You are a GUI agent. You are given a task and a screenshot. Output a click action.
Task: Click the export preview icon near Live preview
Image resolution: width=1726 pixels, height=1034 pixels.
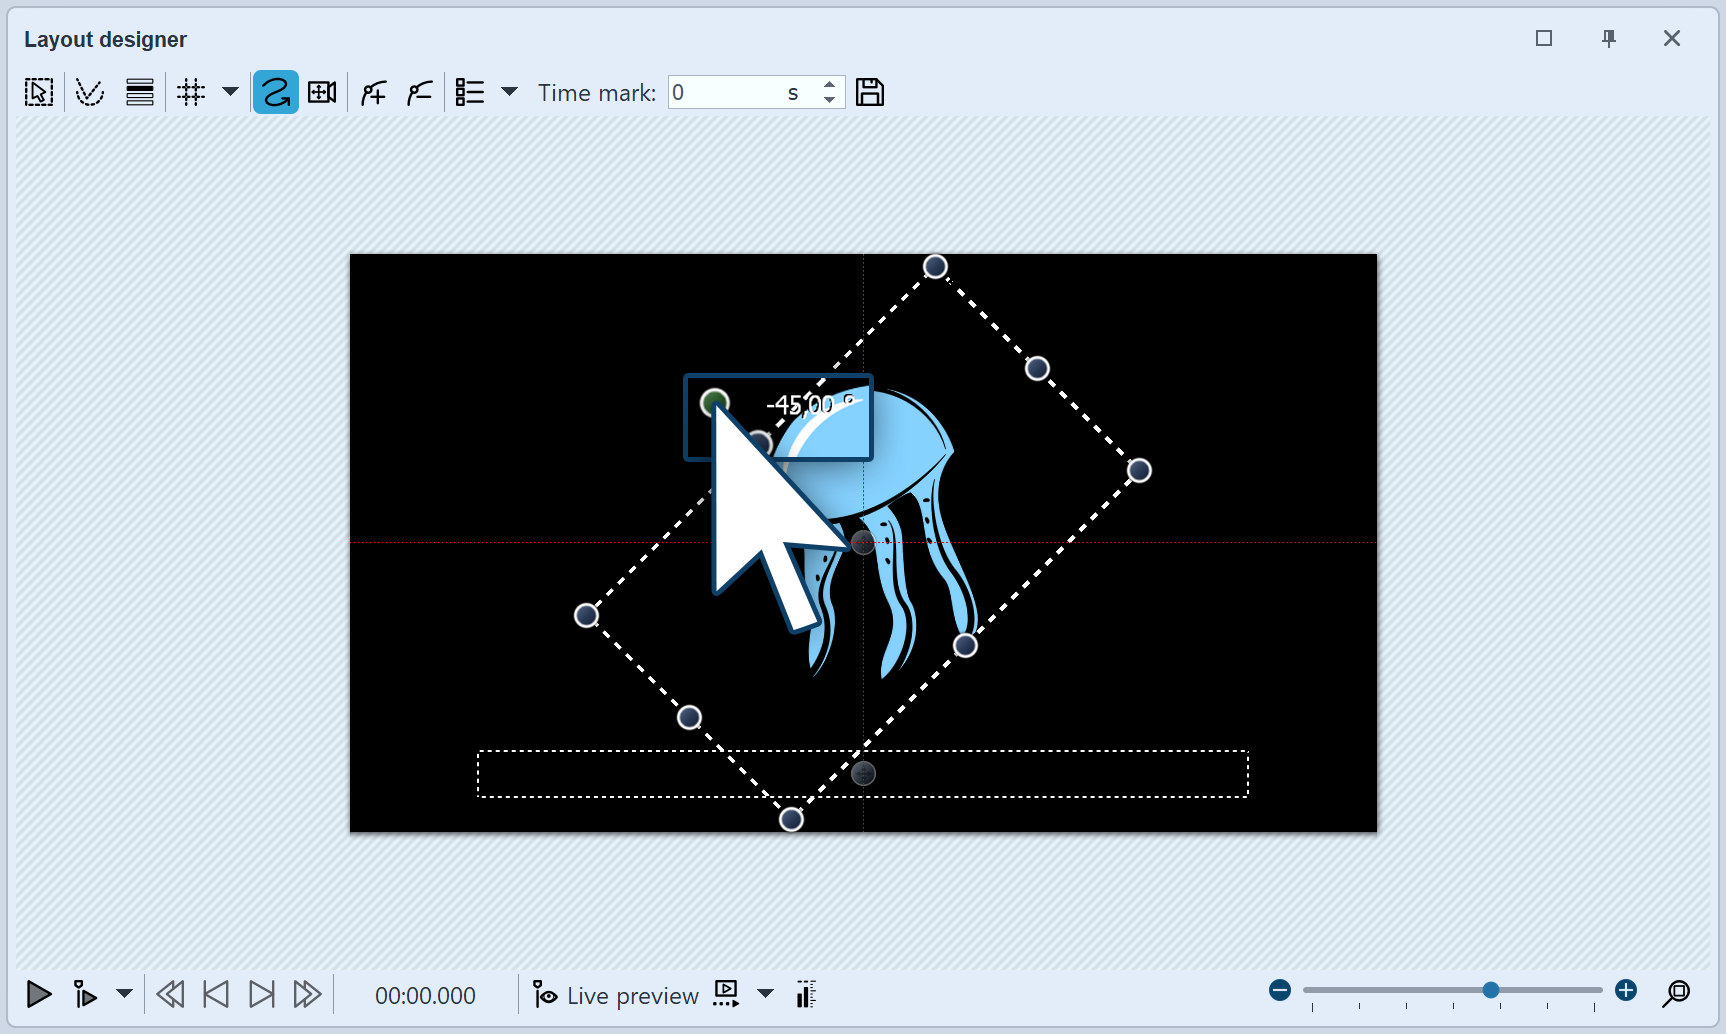725,993
